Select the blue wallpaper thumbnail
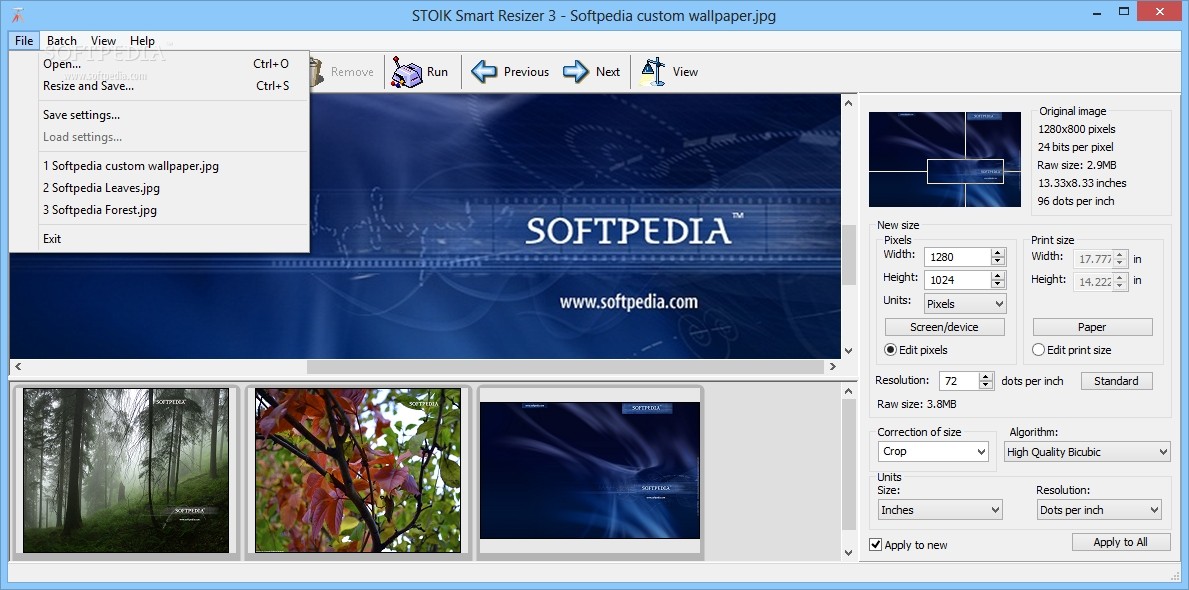 pos(590,471)
